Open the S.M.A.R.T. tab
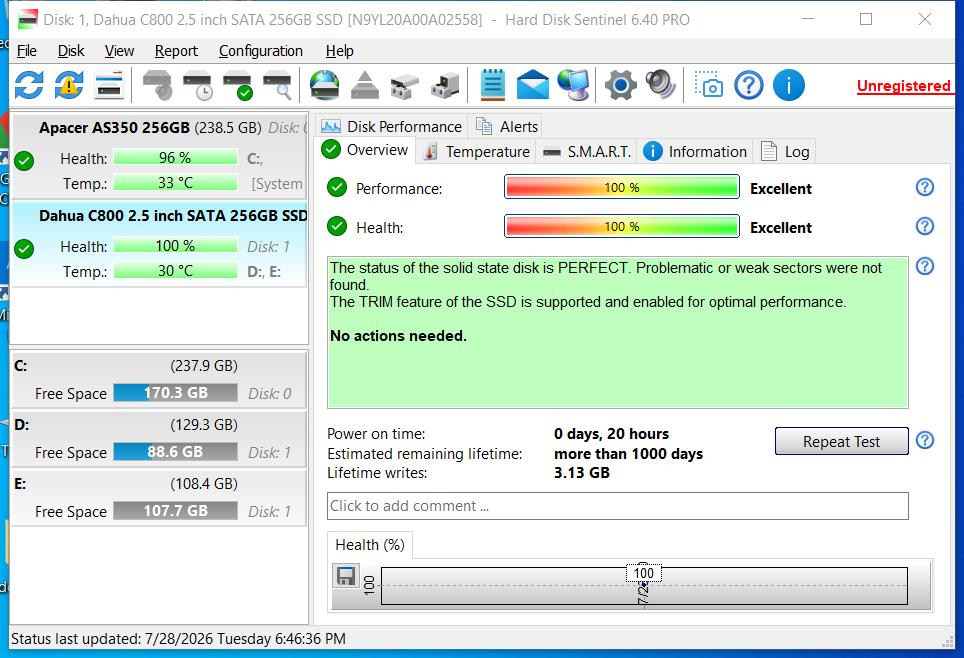Viewport: 964px width, 658px height. [x=587, y=152]
